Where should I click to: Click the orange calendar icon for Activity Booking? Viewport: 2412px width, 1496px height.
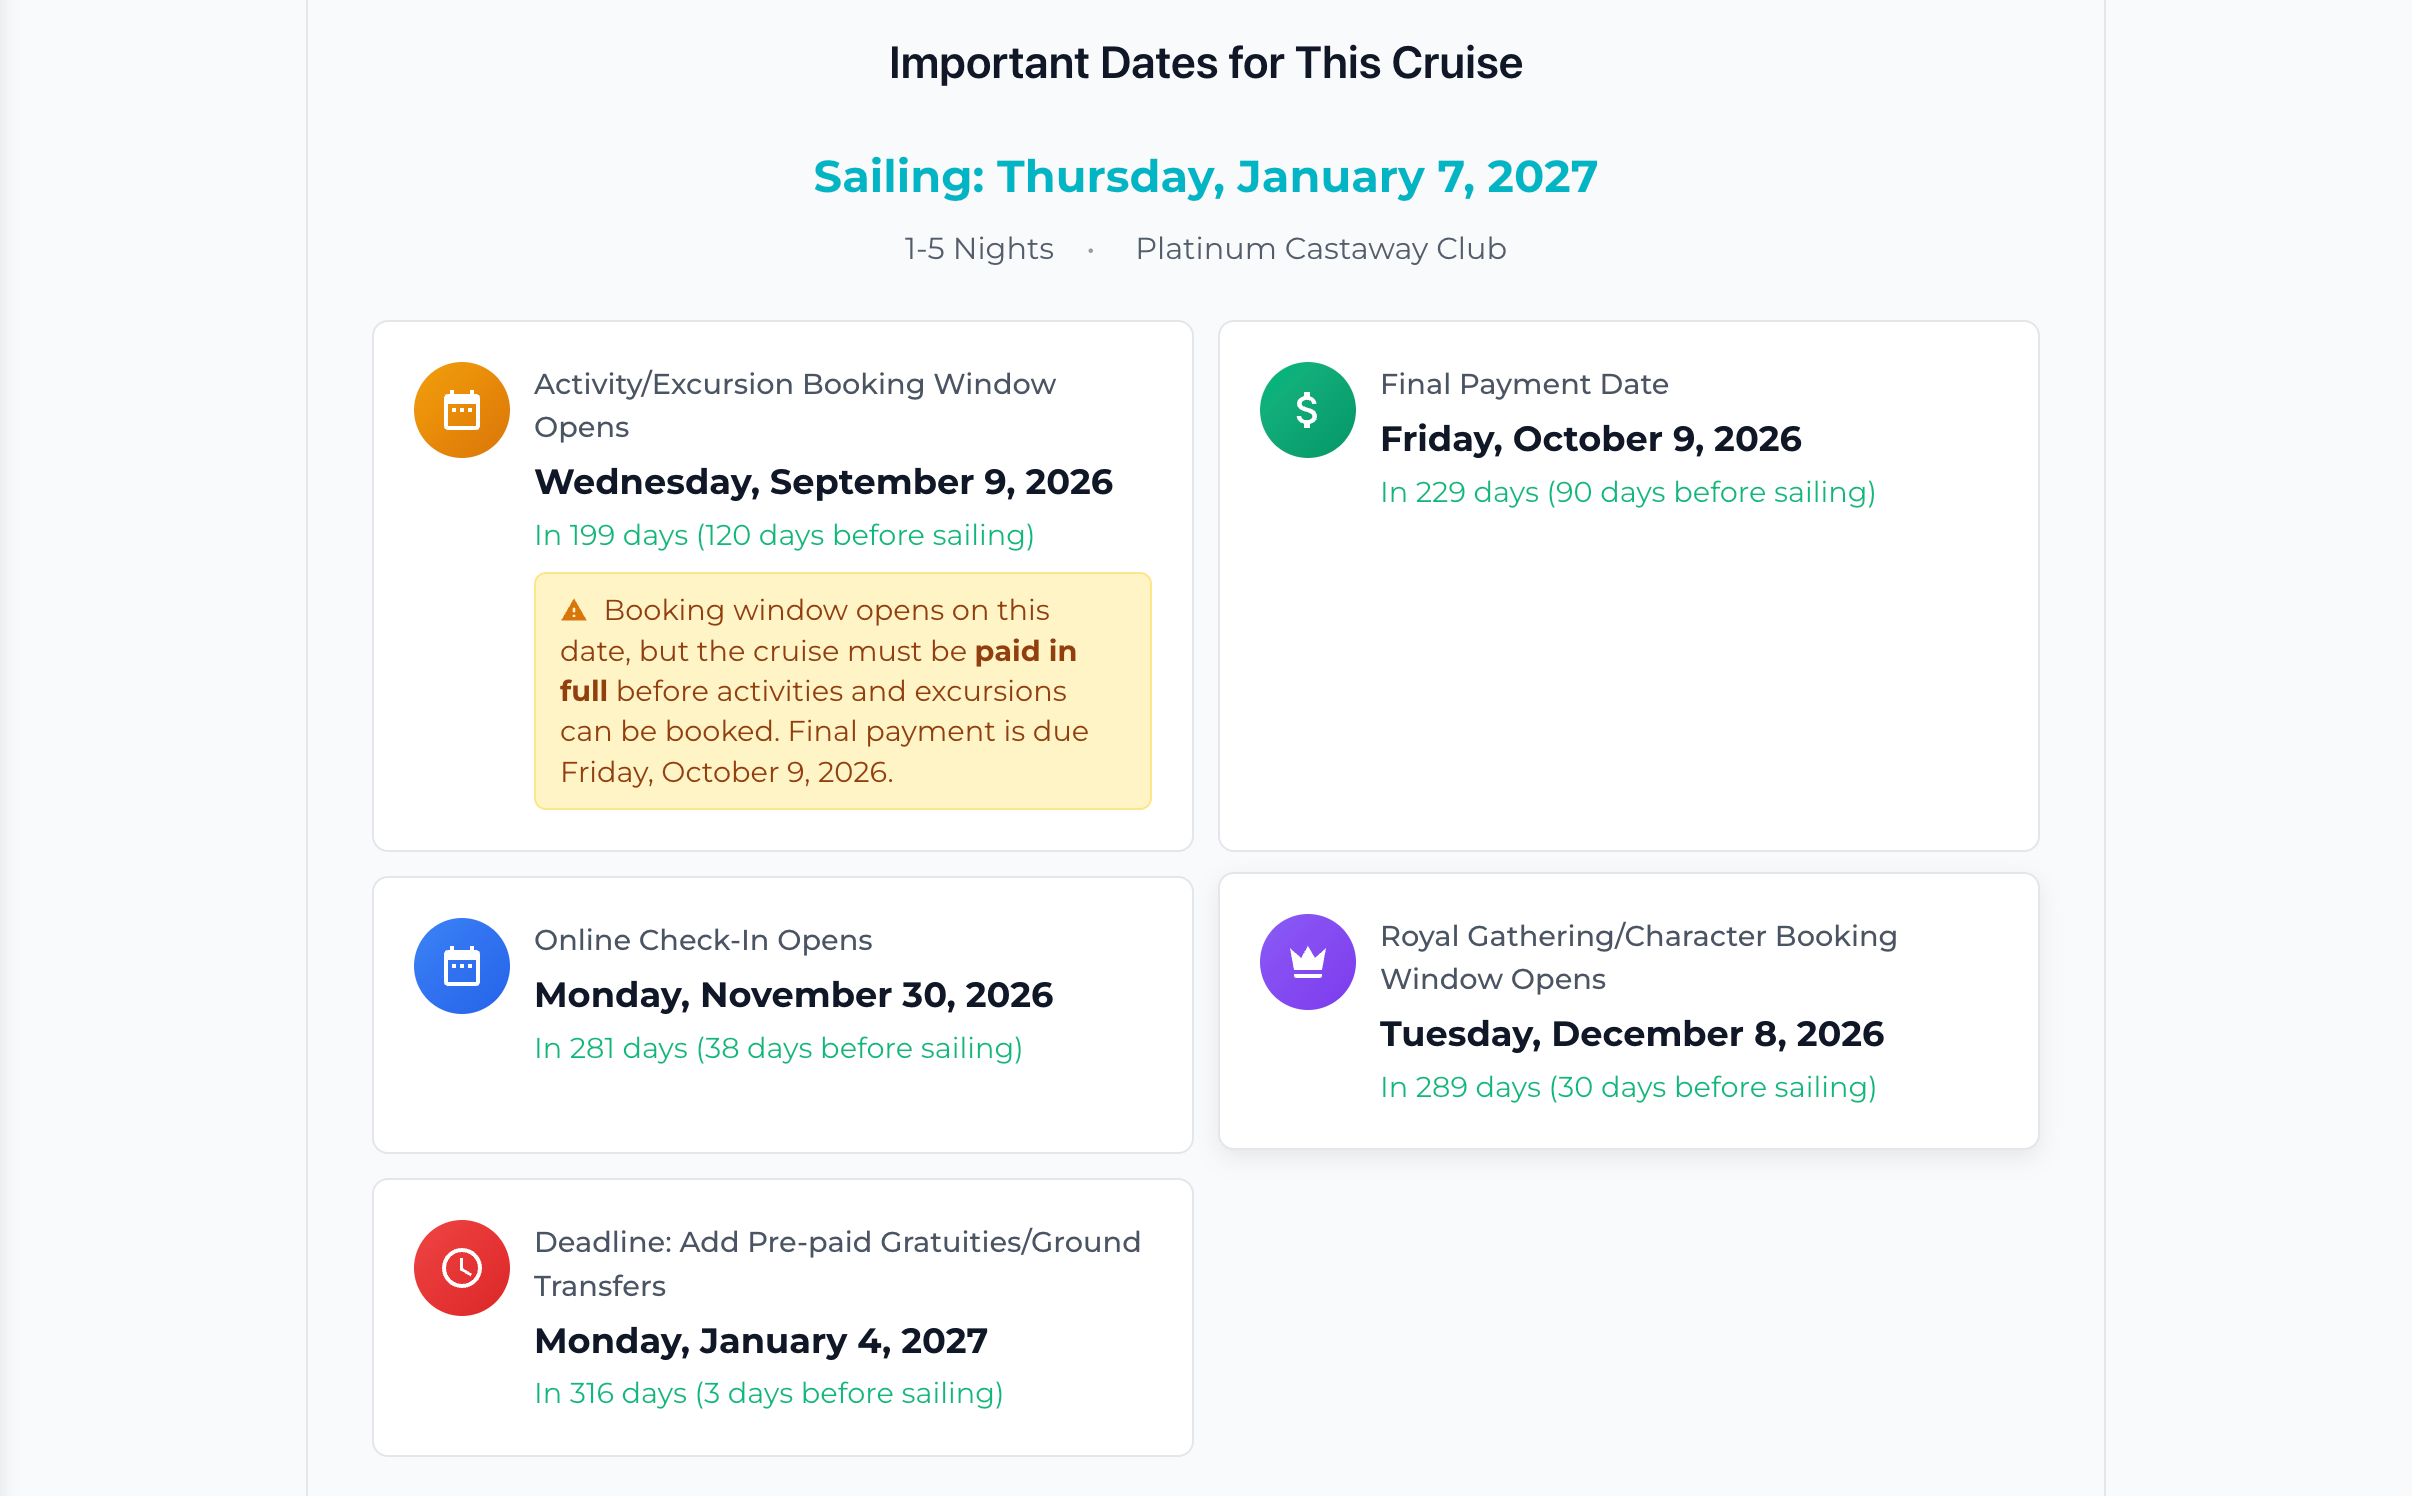coord(461,409)
